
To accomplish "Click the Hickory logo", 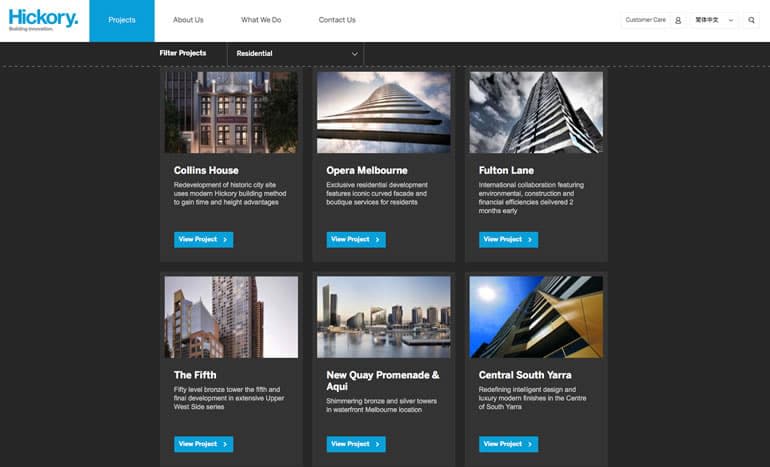I will click(x=43, y=20).
